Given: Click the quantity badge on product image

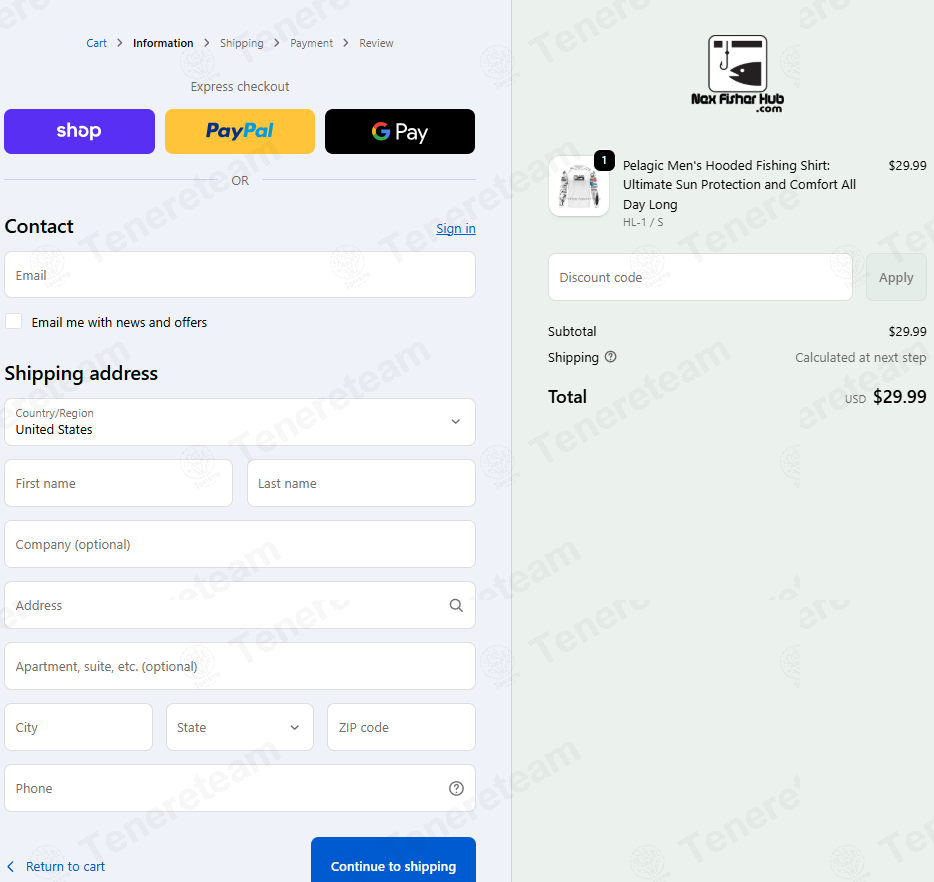Looking at the screenshot, I should tap(604, 160).
